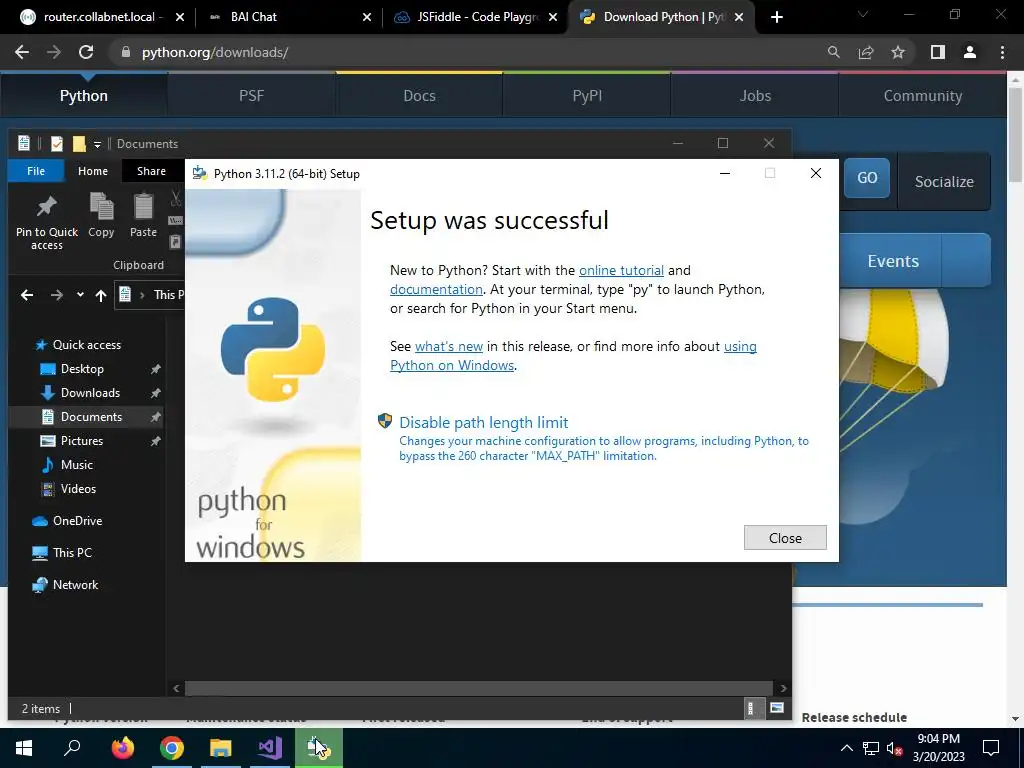Open using Python on Windows link
Screen dimensions: 1024x768
(573, 356)
